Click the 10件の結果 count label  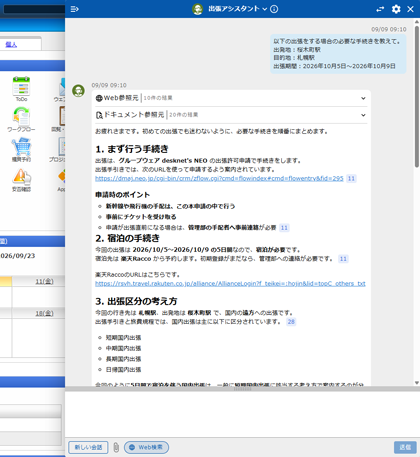pos(158,98)
